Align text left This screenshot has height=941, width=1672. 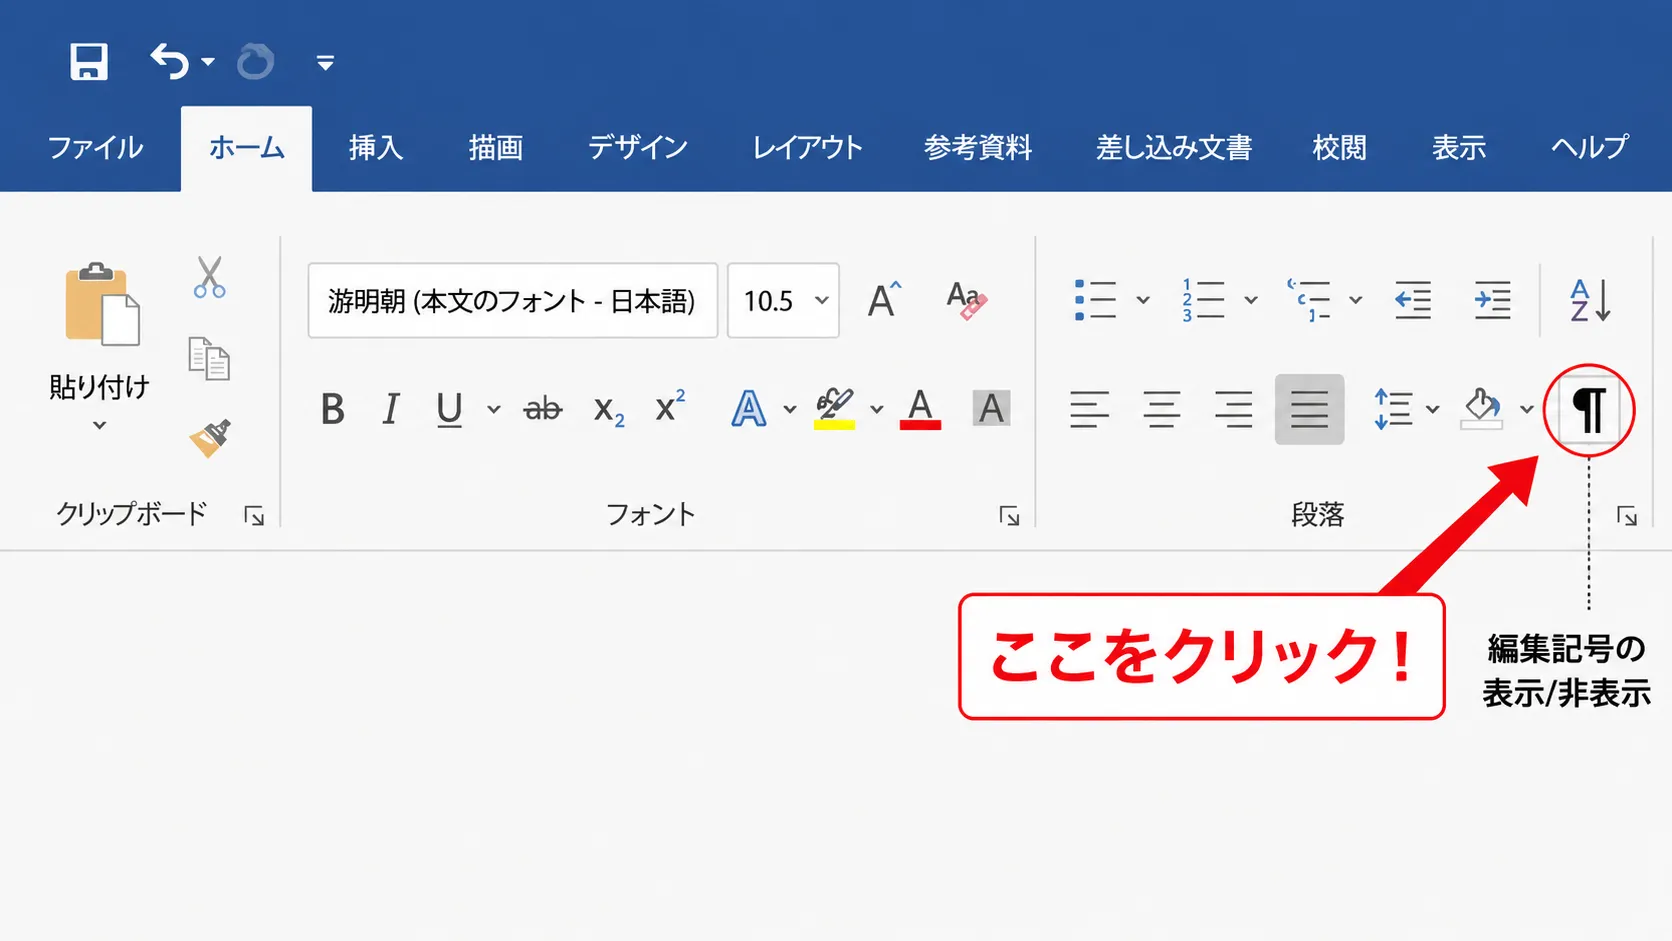[x=1089, y=409]
